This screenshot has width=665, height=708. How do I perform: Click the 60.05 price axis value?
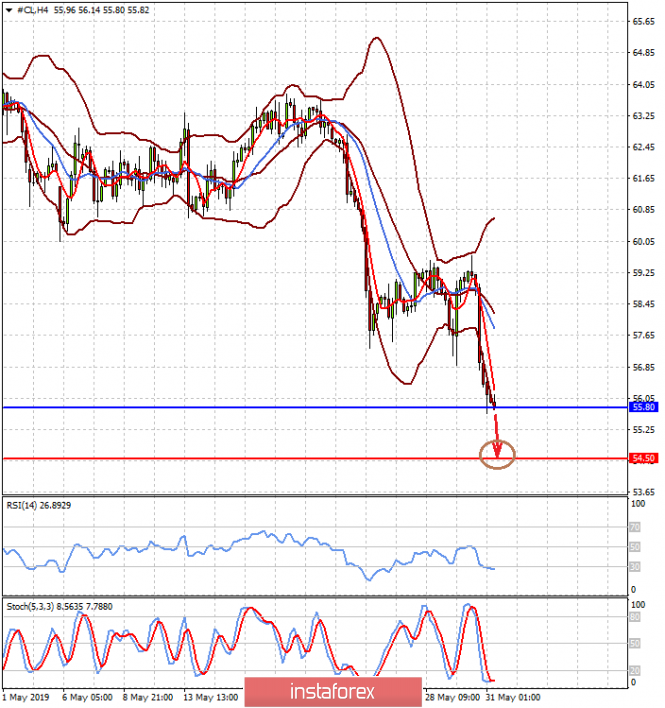coord(643,241)
